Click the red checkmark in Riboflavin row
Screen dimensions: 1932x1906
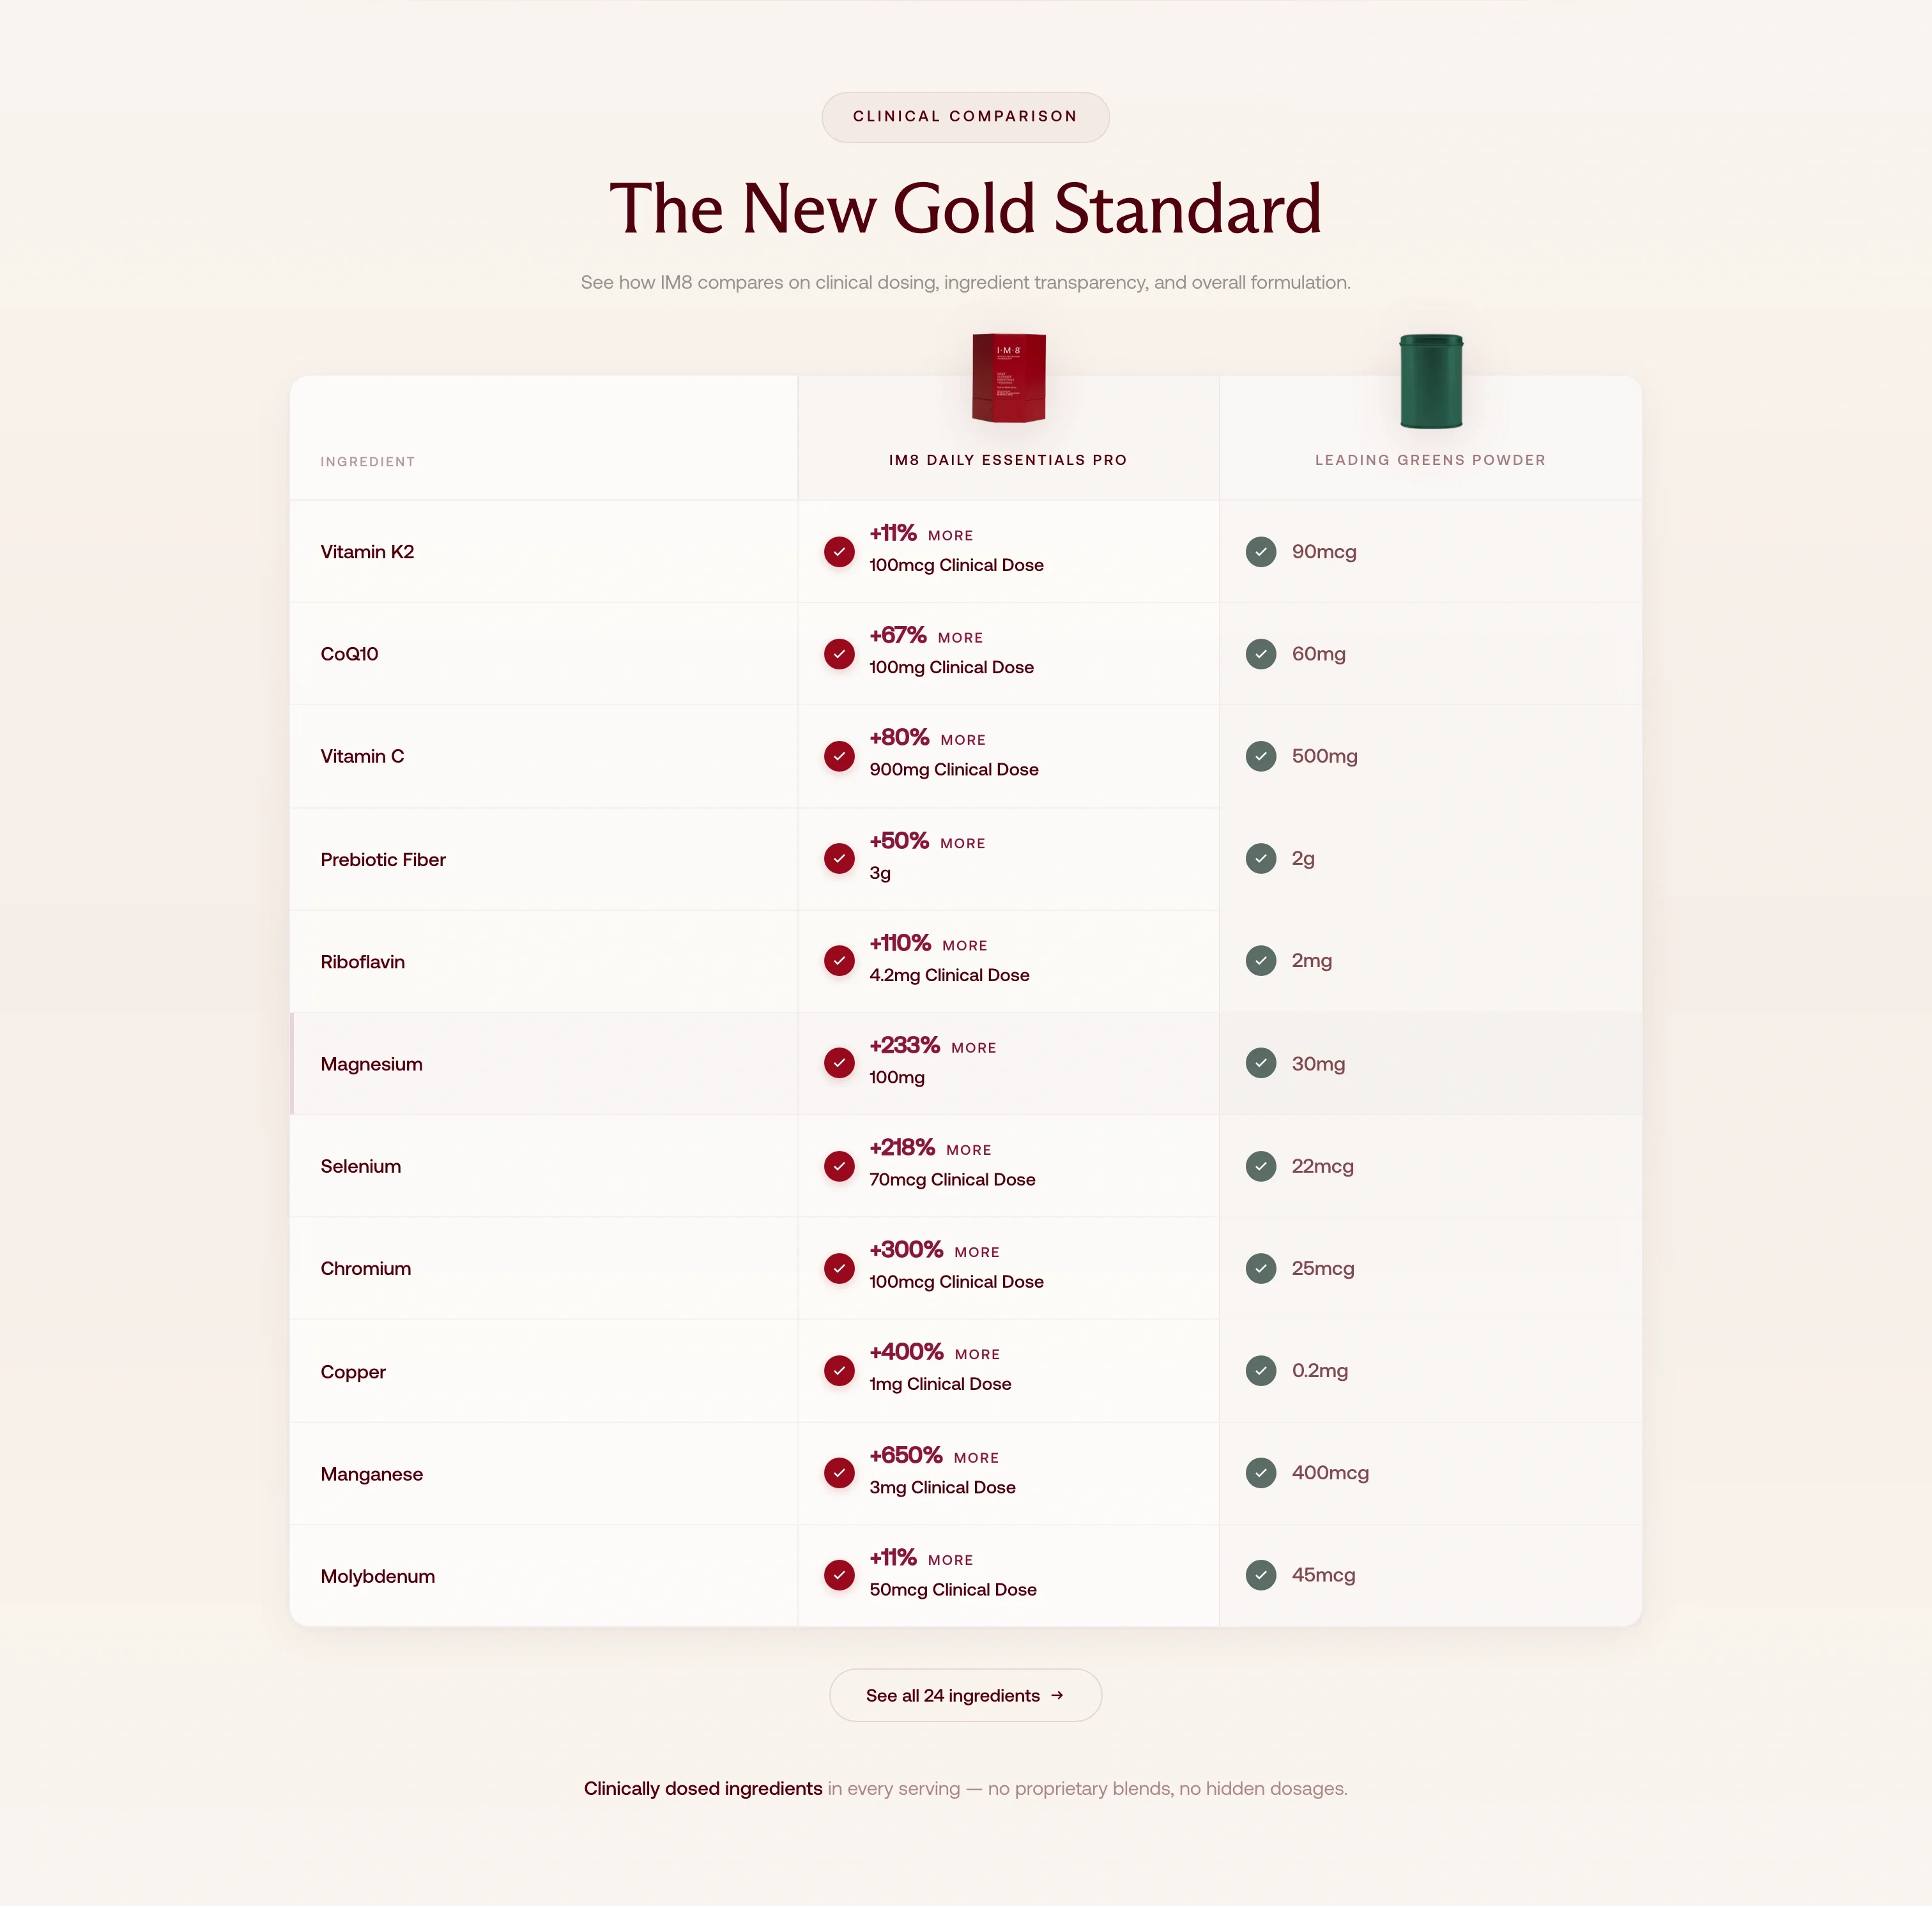pos(839,960)
